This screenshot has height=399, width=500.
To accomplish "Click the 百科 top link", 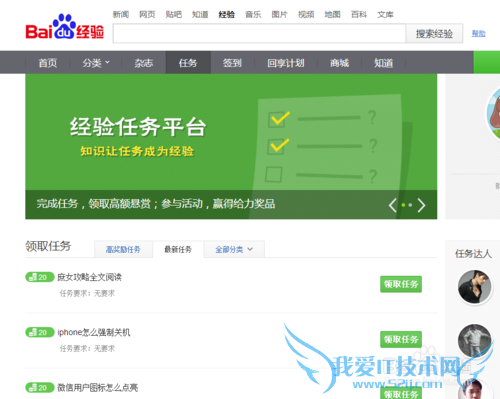I will [359, 14].
